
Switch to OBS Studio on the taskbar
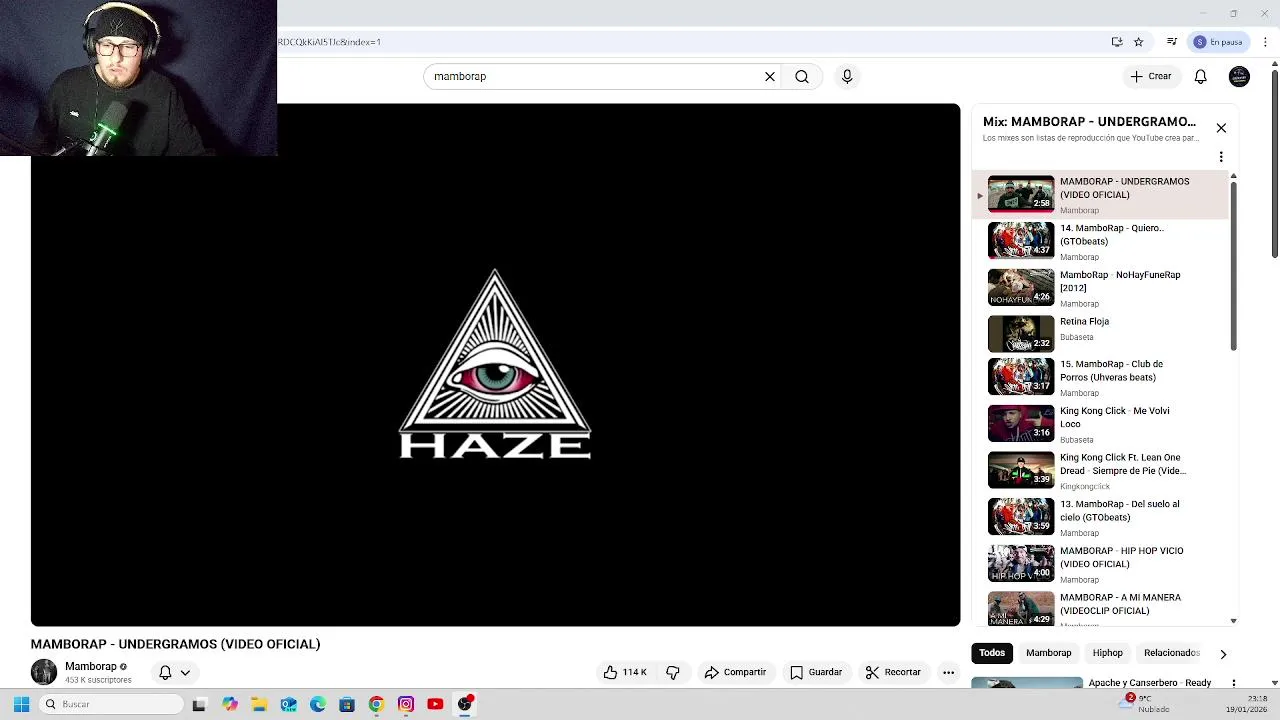pos(465,704)
